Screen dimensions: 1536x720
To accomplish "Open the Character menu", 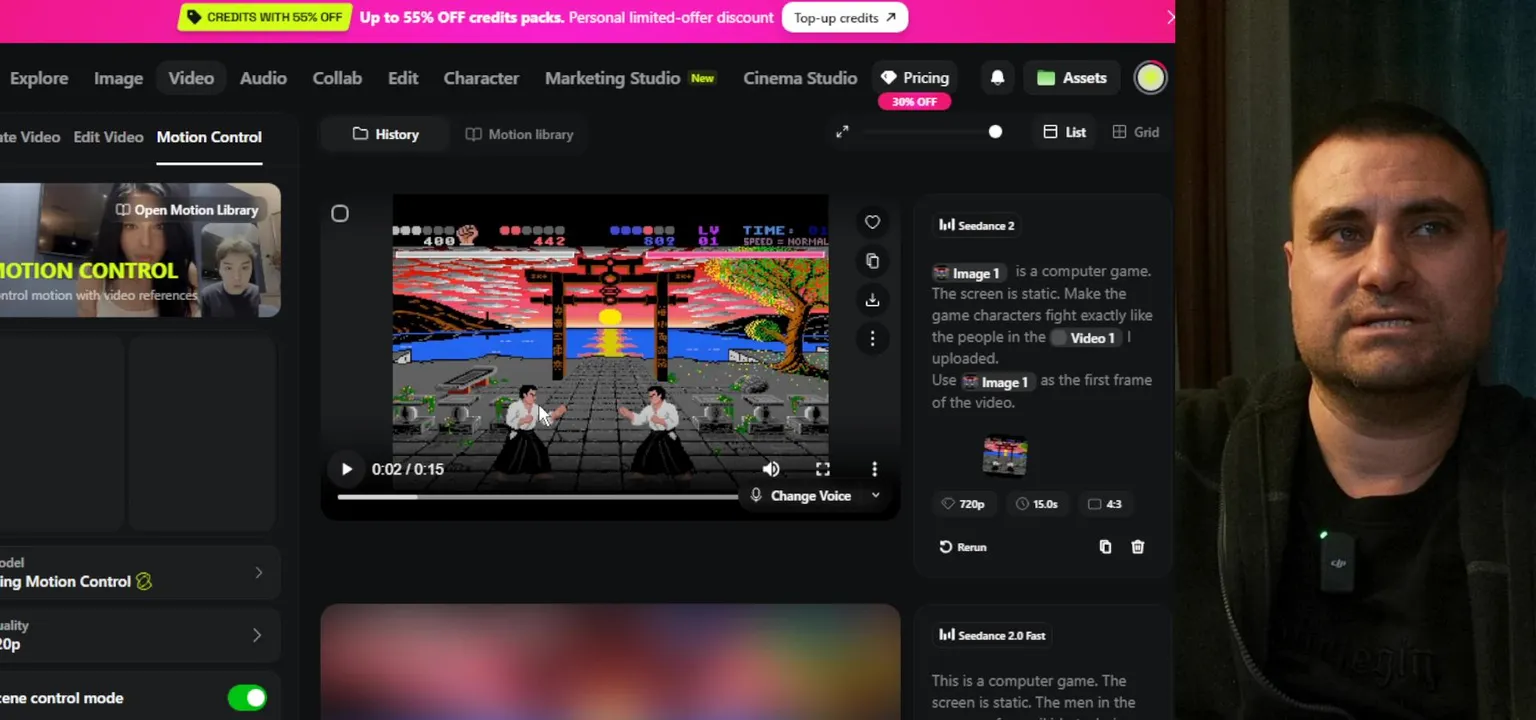I will coord(481,78).
